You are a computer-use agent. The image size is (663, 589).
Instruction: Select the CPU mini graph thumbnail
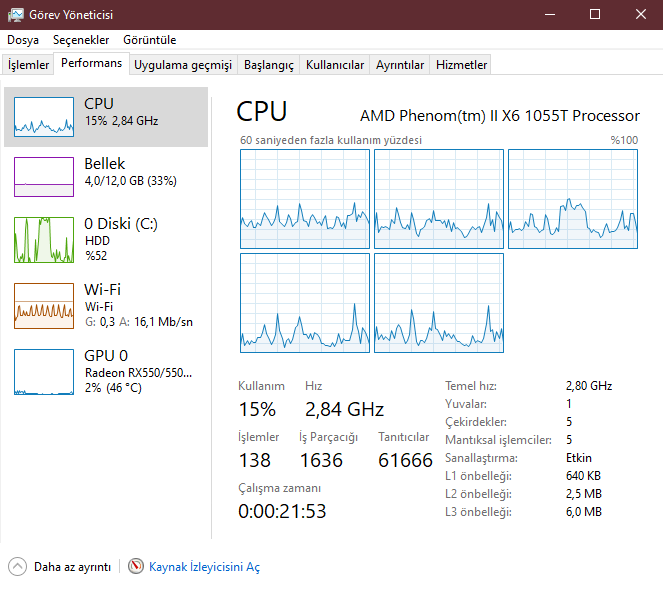pos(44,117)
